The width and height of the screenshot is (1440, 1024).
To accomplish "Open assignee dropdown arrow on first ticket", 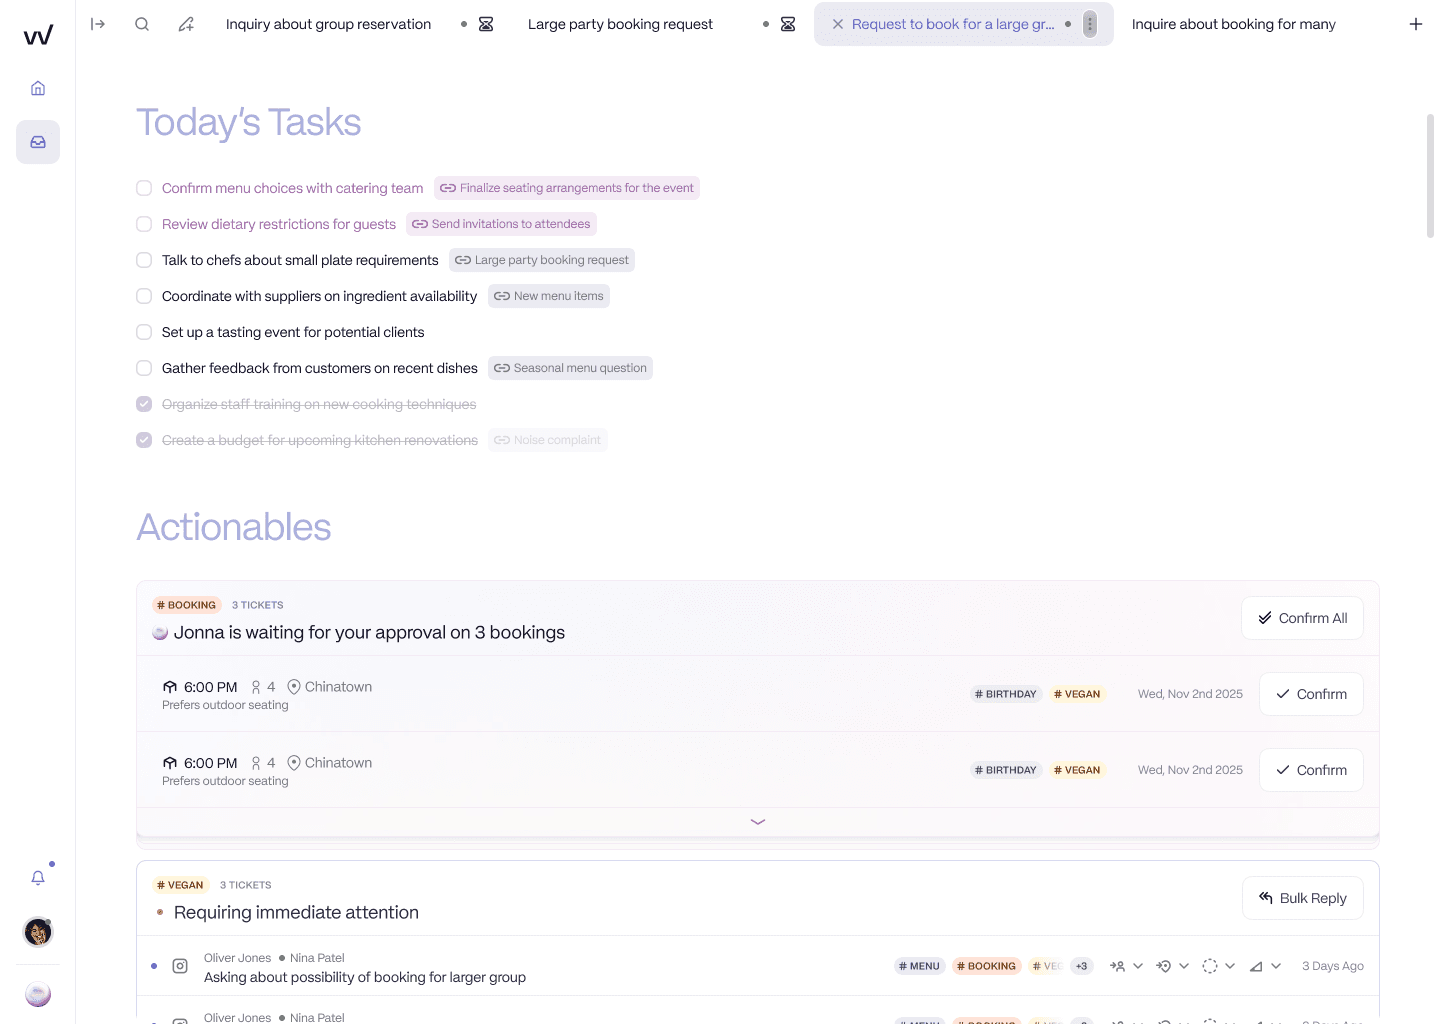I will [1138, 966].
